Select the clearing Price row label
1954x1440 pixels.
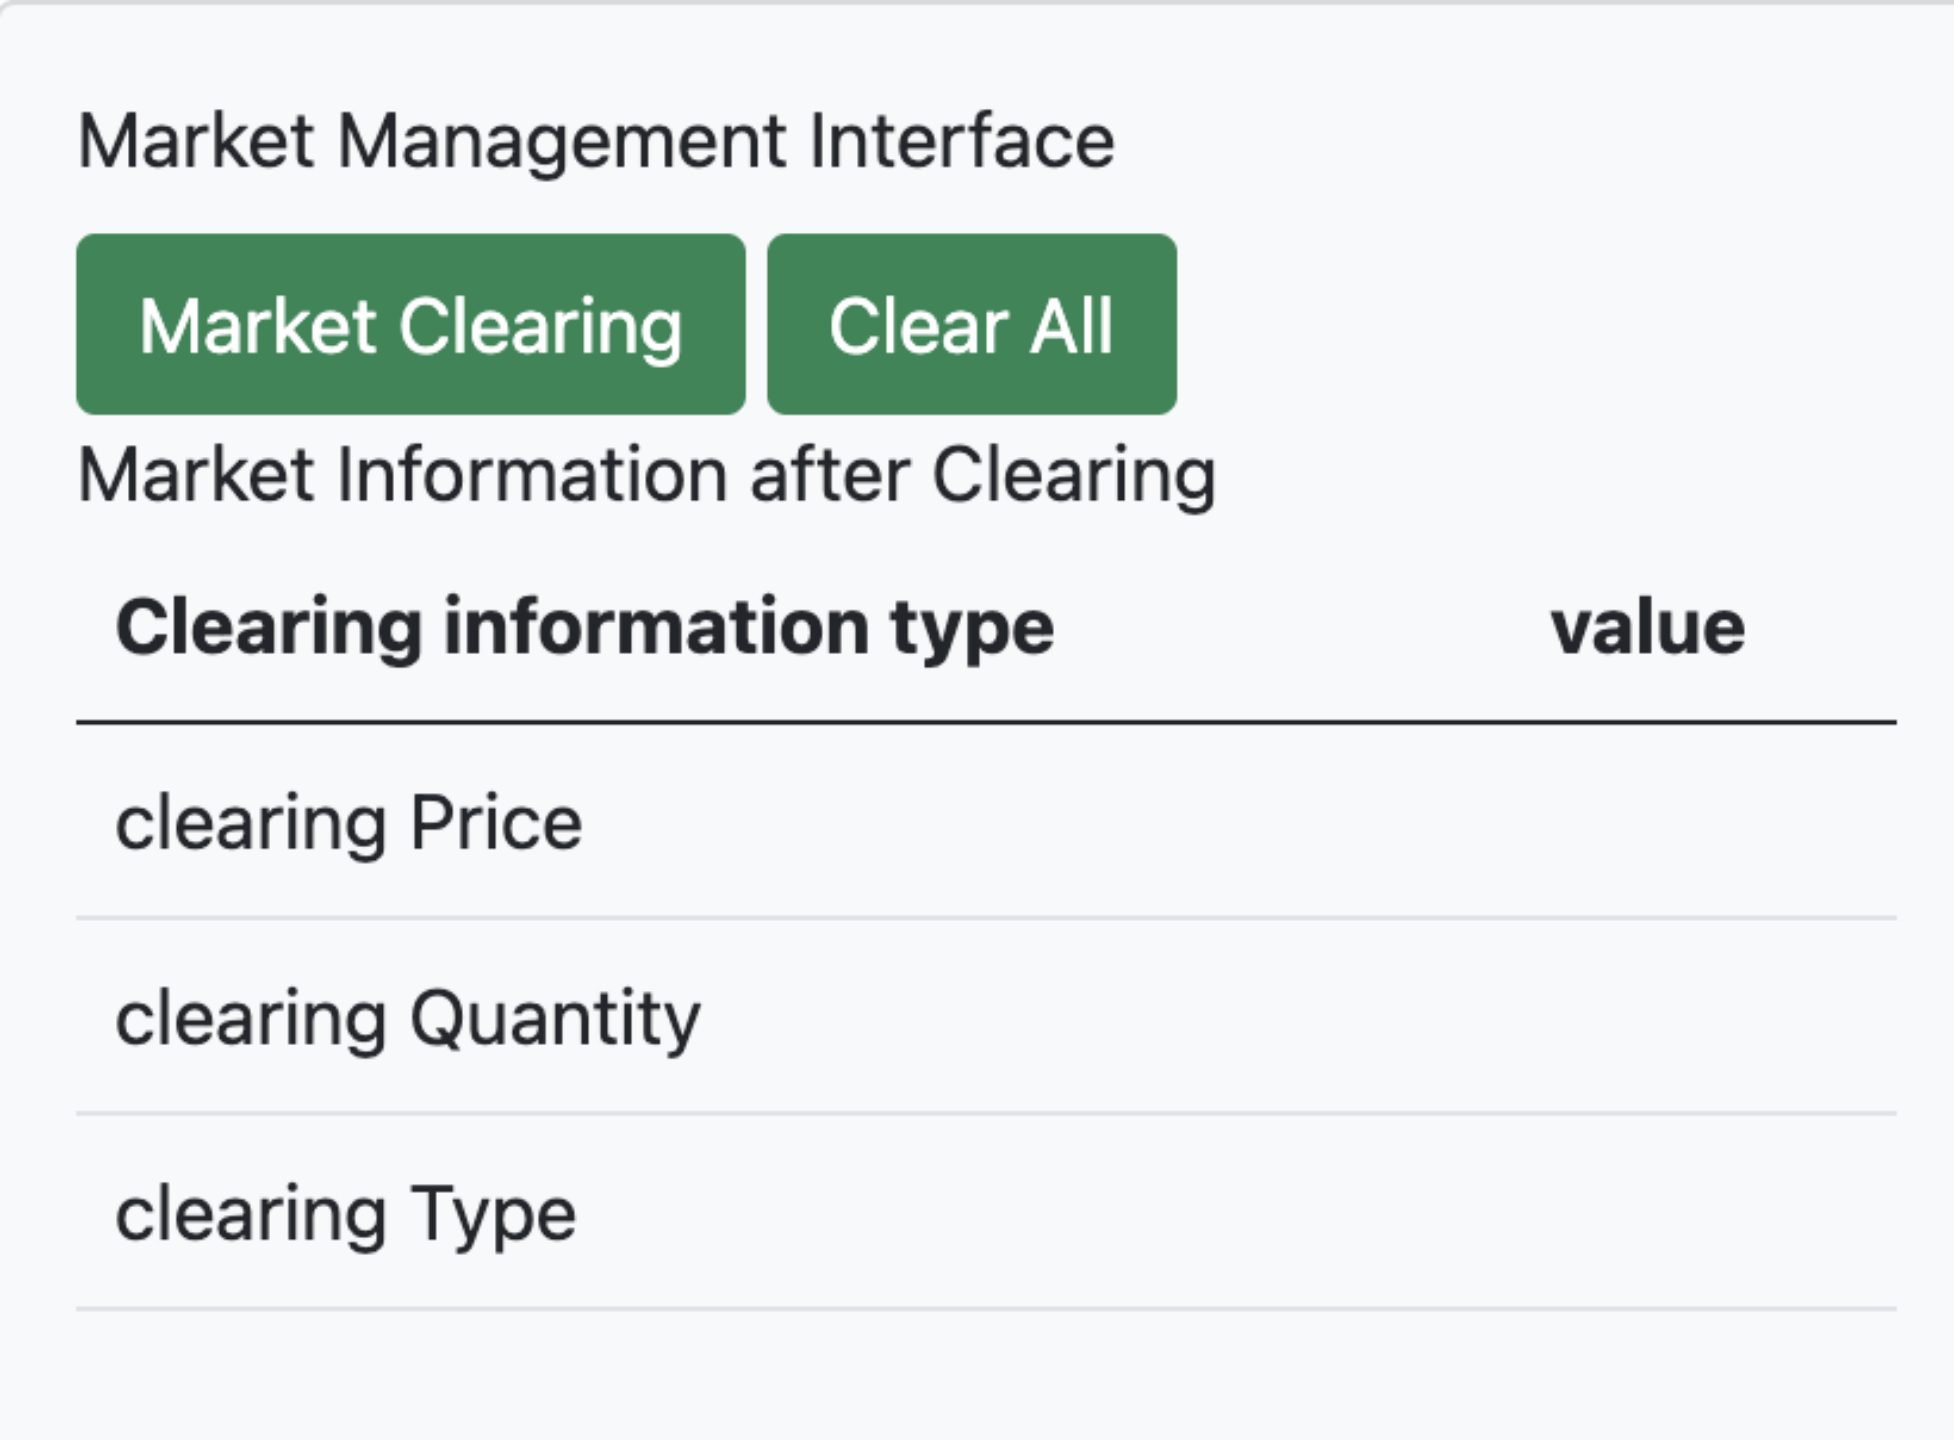pyautogui.click(x=348, y=823)
